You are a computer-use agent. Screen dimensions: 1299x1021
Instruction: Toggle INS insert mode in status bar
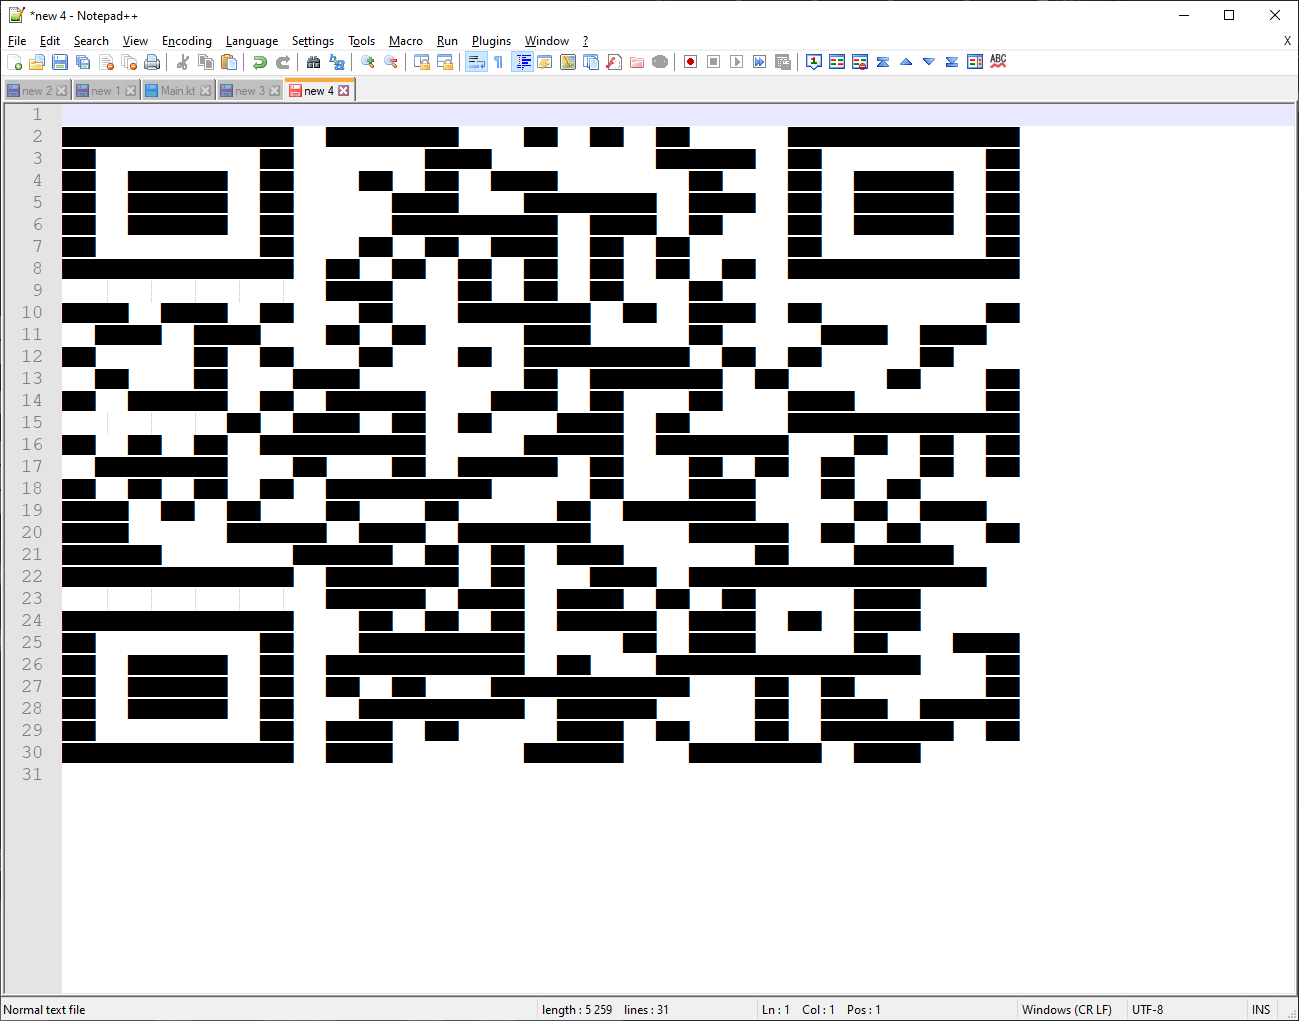[x=1261, y=1010]
